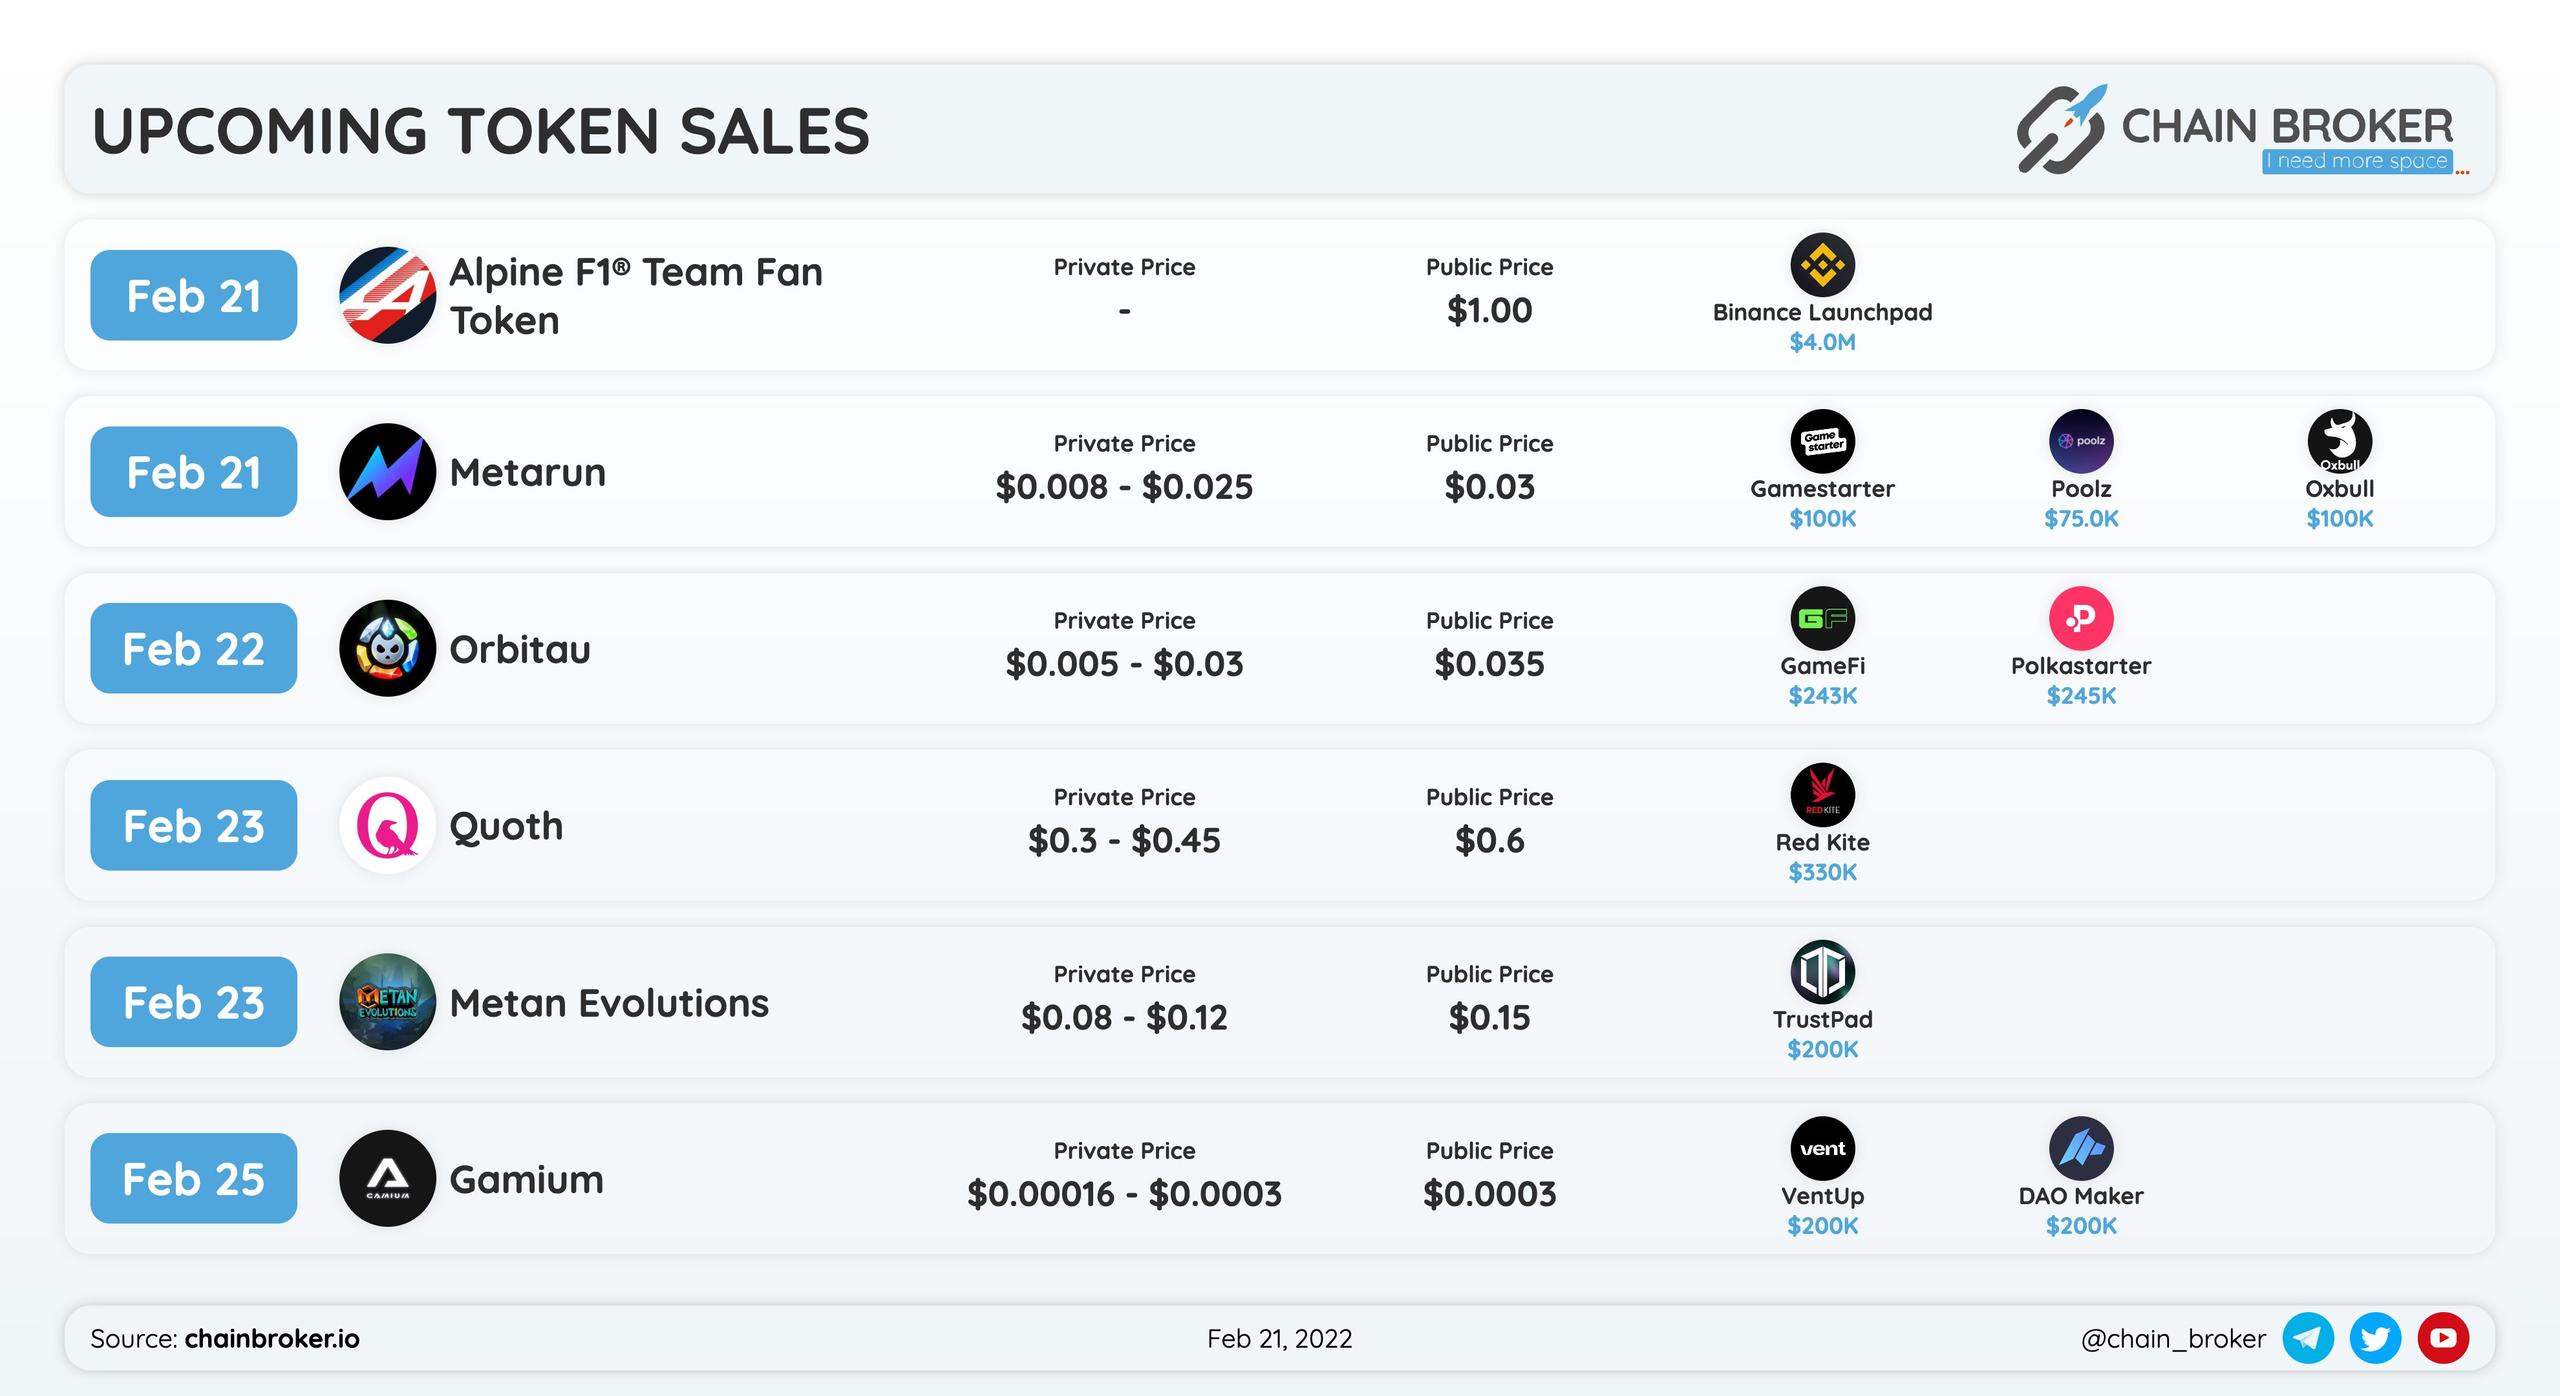Click the '$0.008 - $0.025' private price
The height and width of the screenshot is (1396, 2560).
[1124, 487]
